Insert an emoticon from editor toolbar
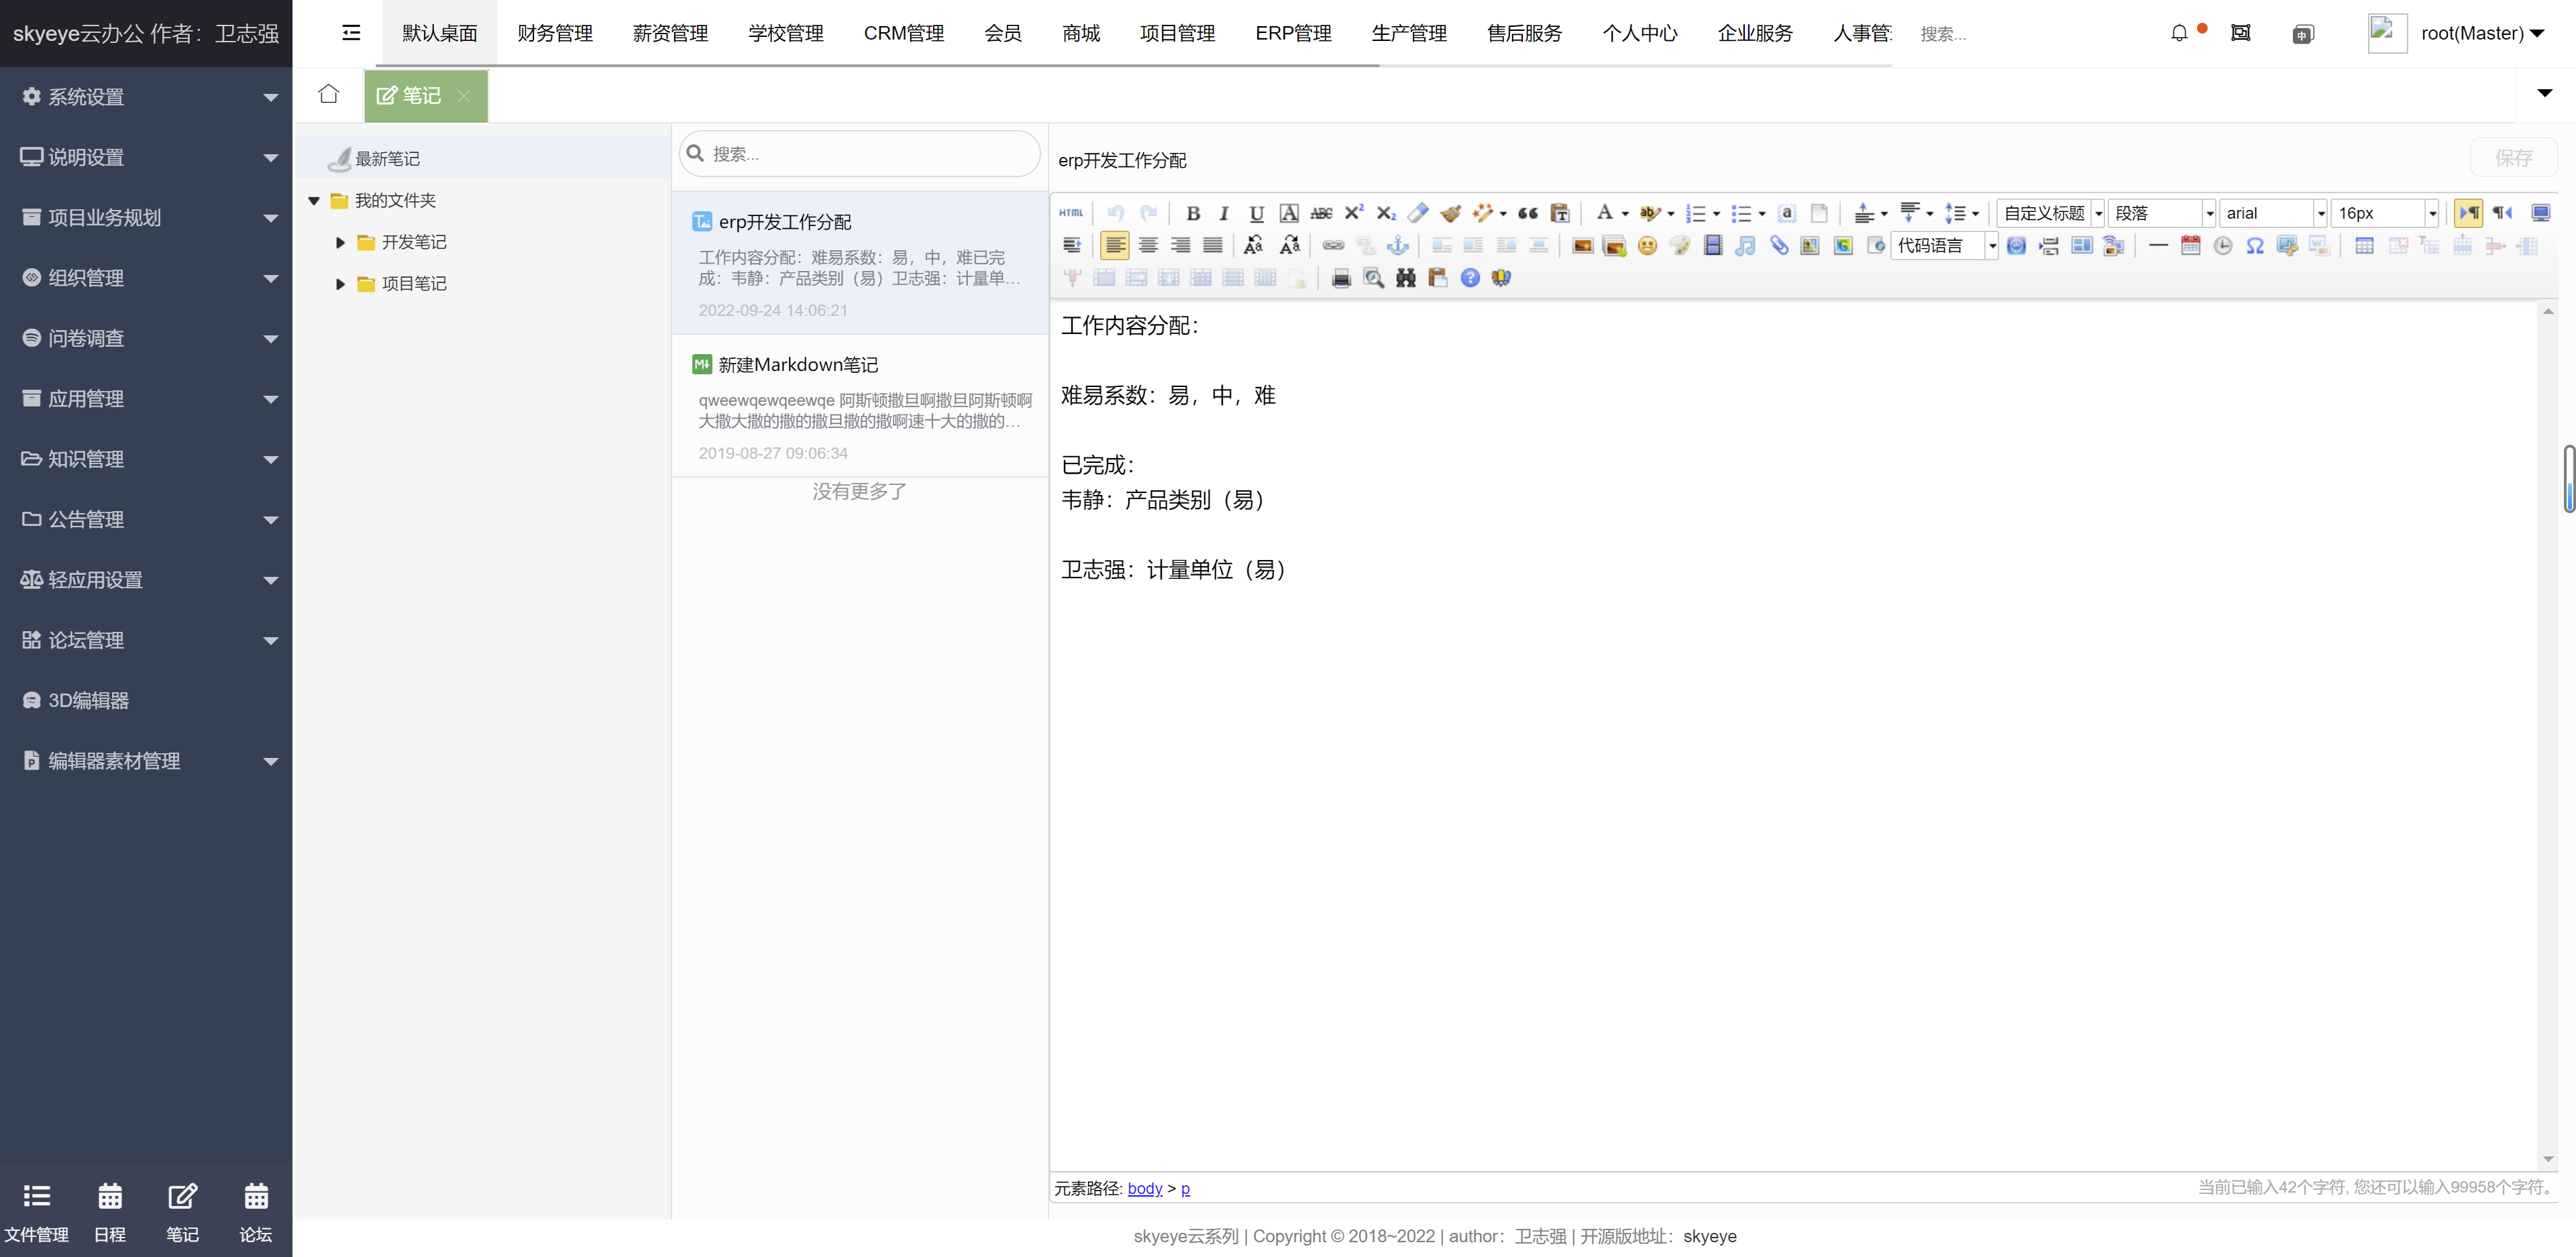 pyautogui.click(x=1647, y=246)
